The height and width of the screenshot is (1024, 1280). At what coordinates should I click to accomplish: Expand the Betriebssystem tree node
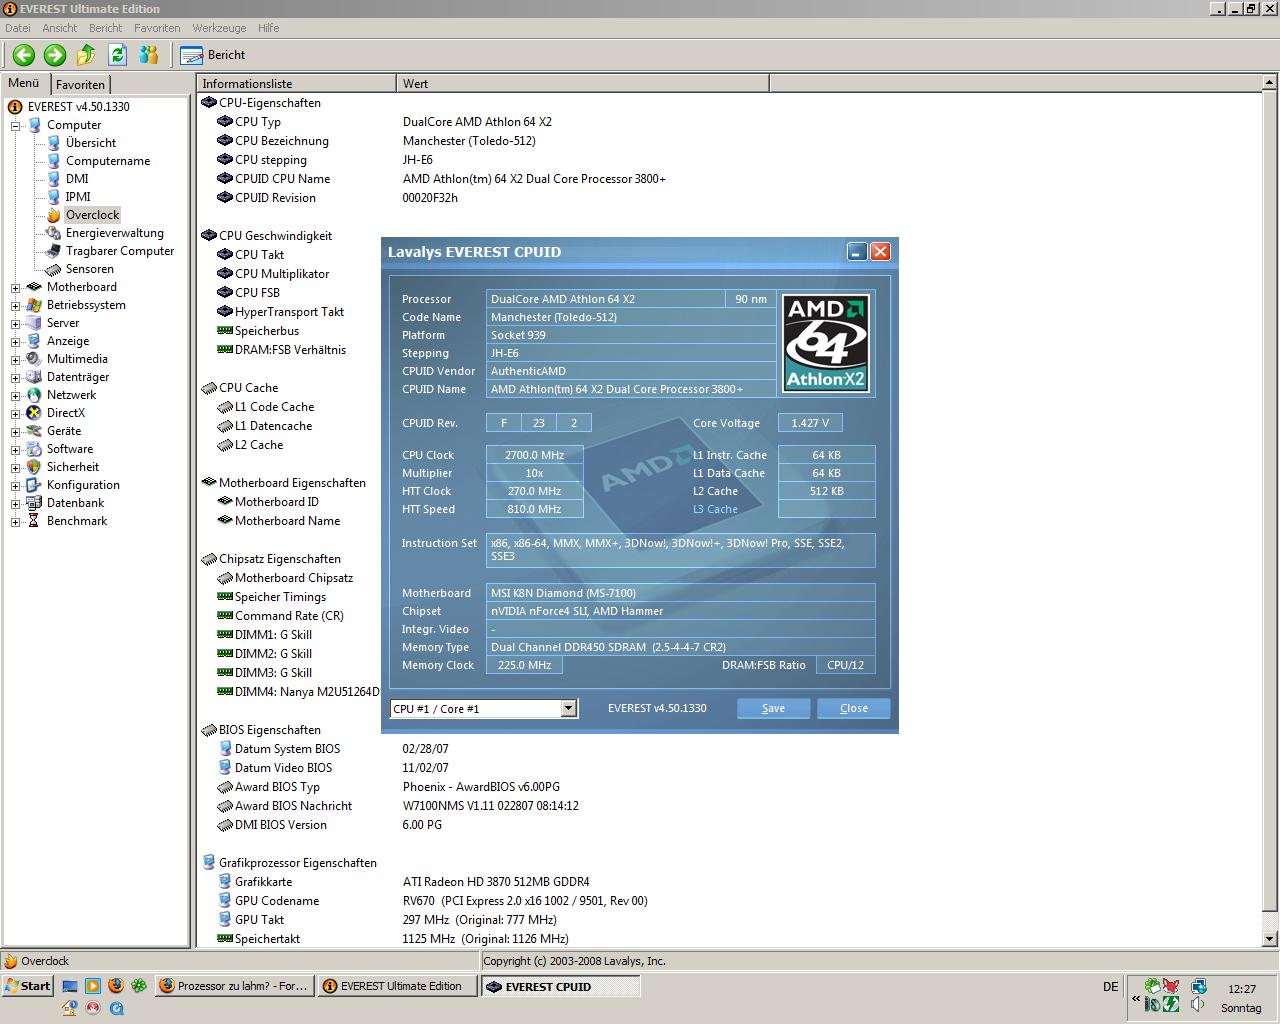(15, 306)
